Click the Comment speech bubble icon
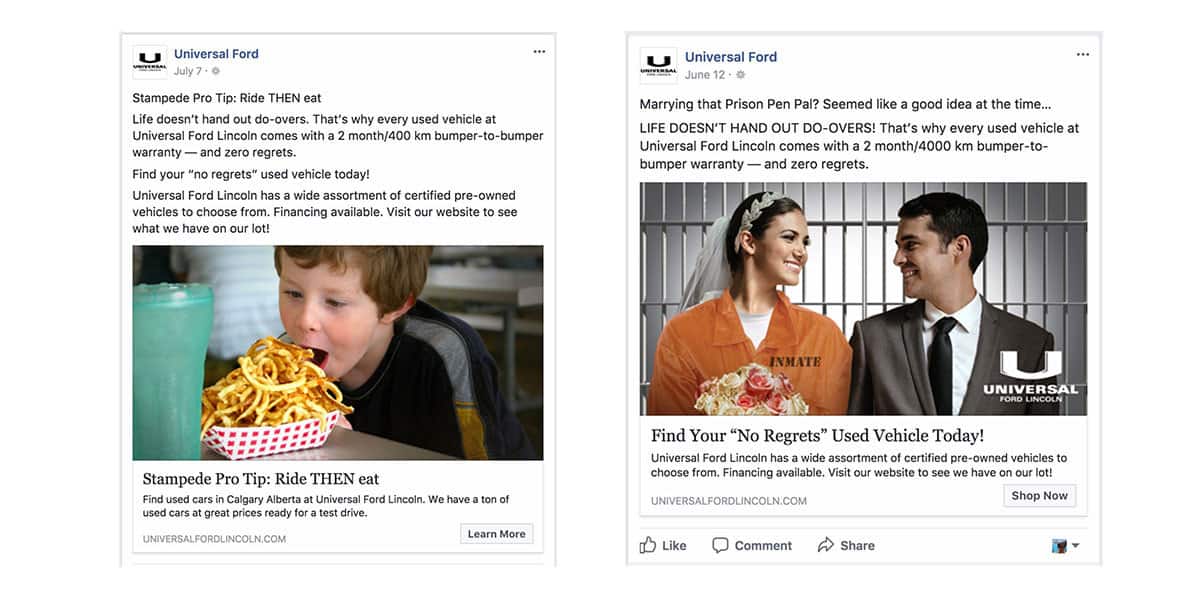This screenshot has height=600, width=1200. click(x=720, y=545)
